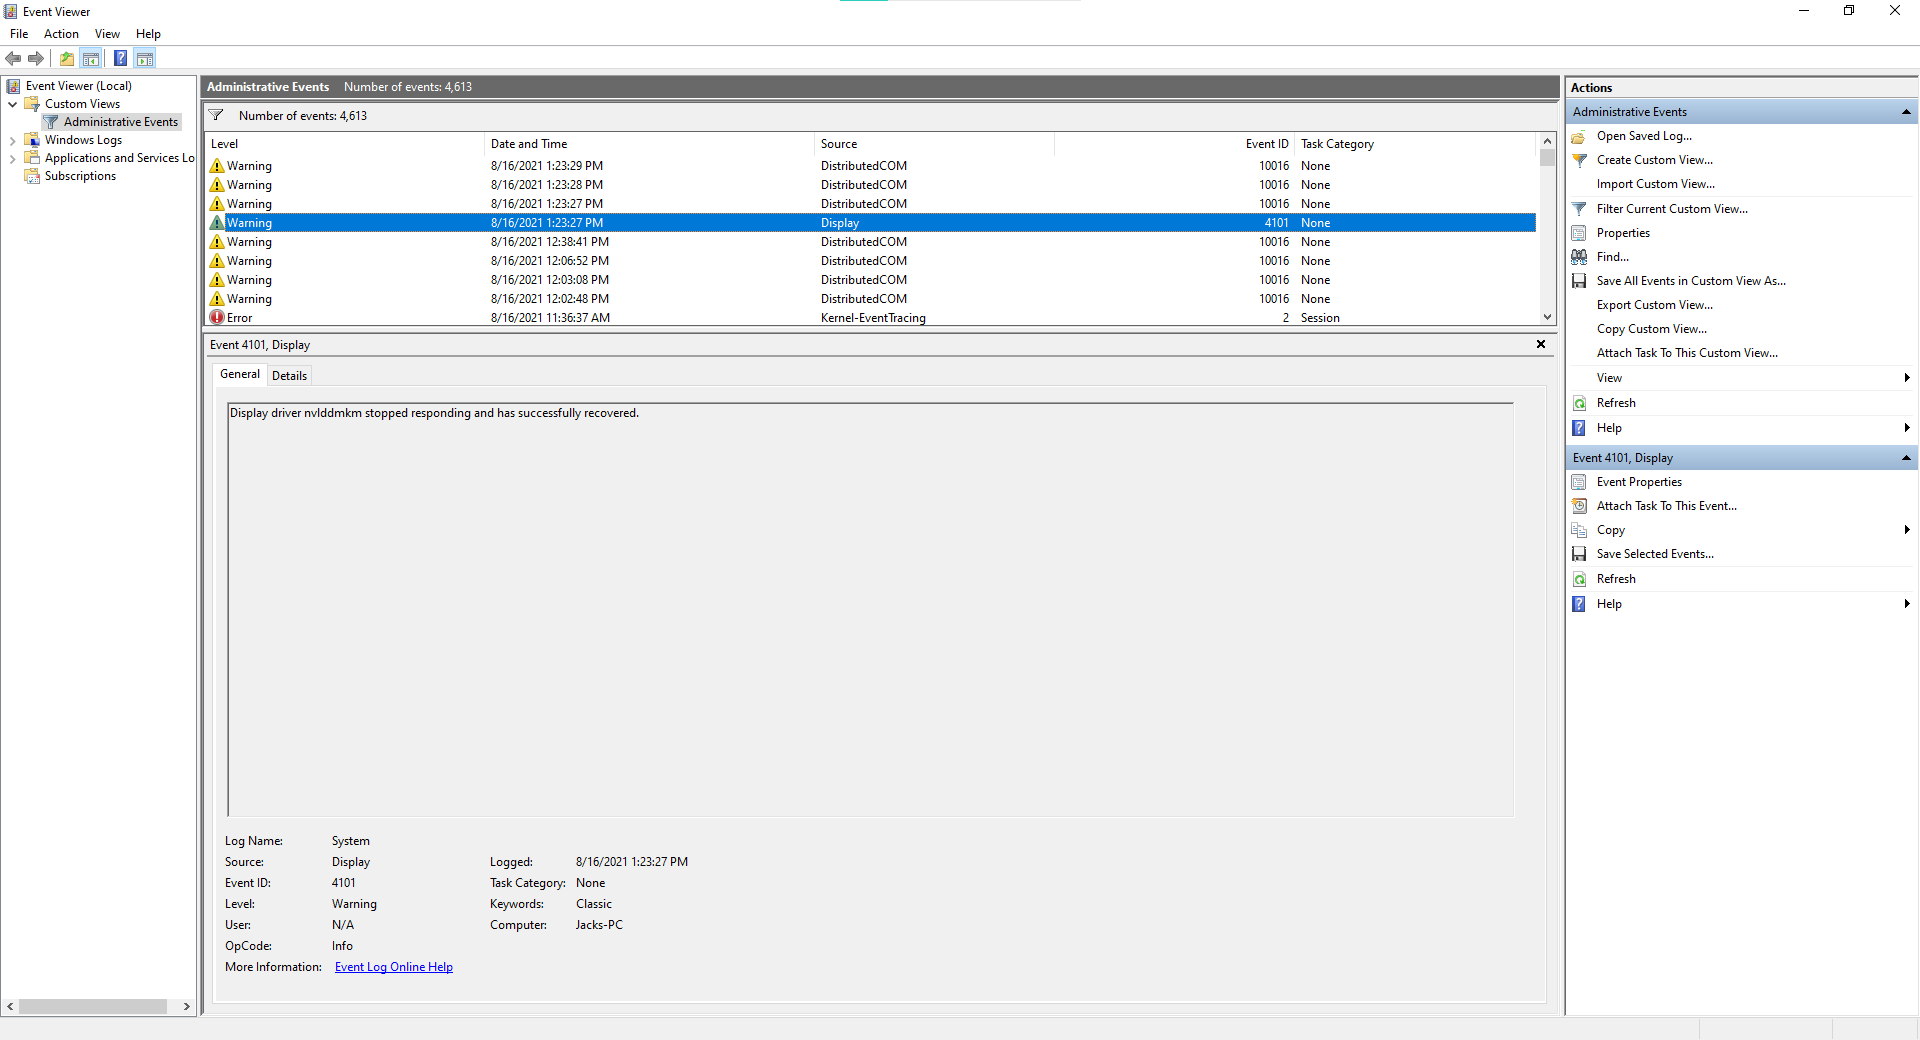This screenshot has height=1040, width=1920.
Task: Close the Event 4101 preview pane
Action: pos(1541,344)
